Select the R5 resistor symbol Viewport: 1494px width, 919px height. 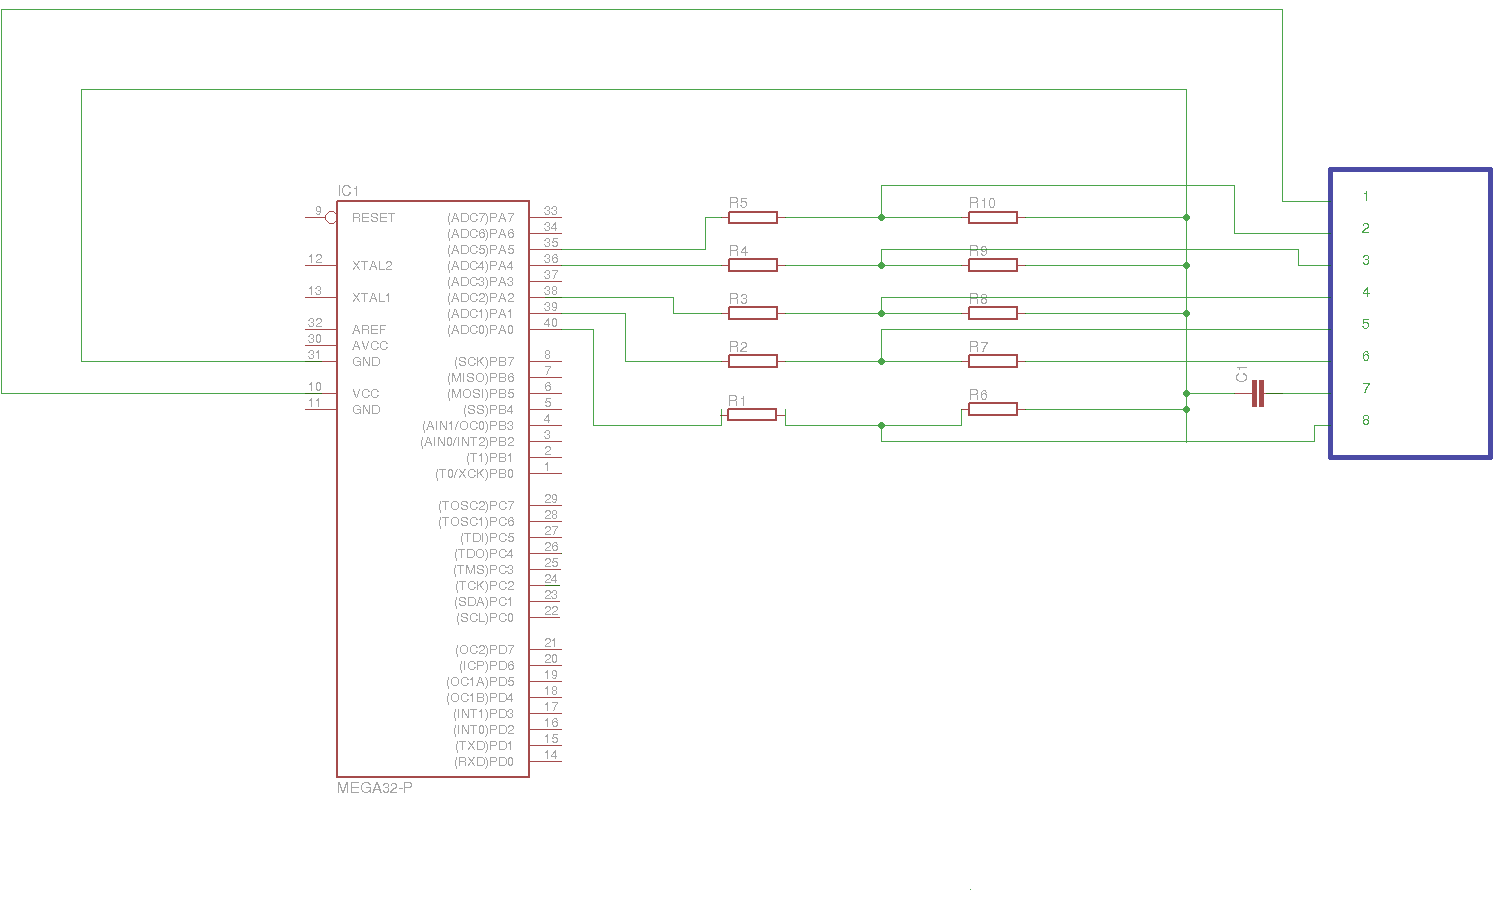753,217
